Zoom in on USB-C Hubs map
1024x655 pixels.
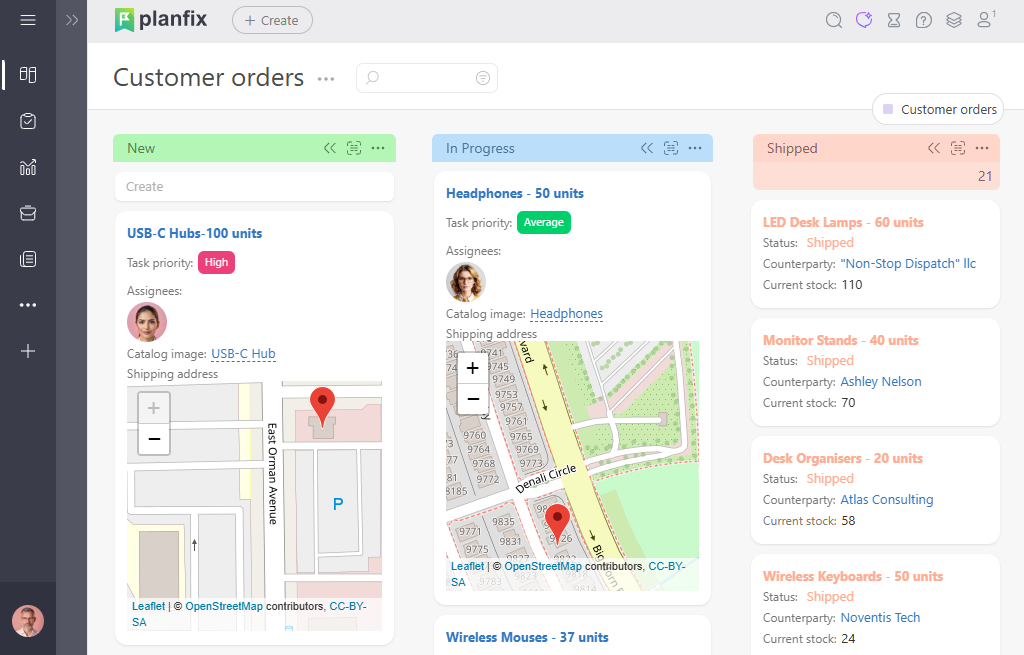153,408
